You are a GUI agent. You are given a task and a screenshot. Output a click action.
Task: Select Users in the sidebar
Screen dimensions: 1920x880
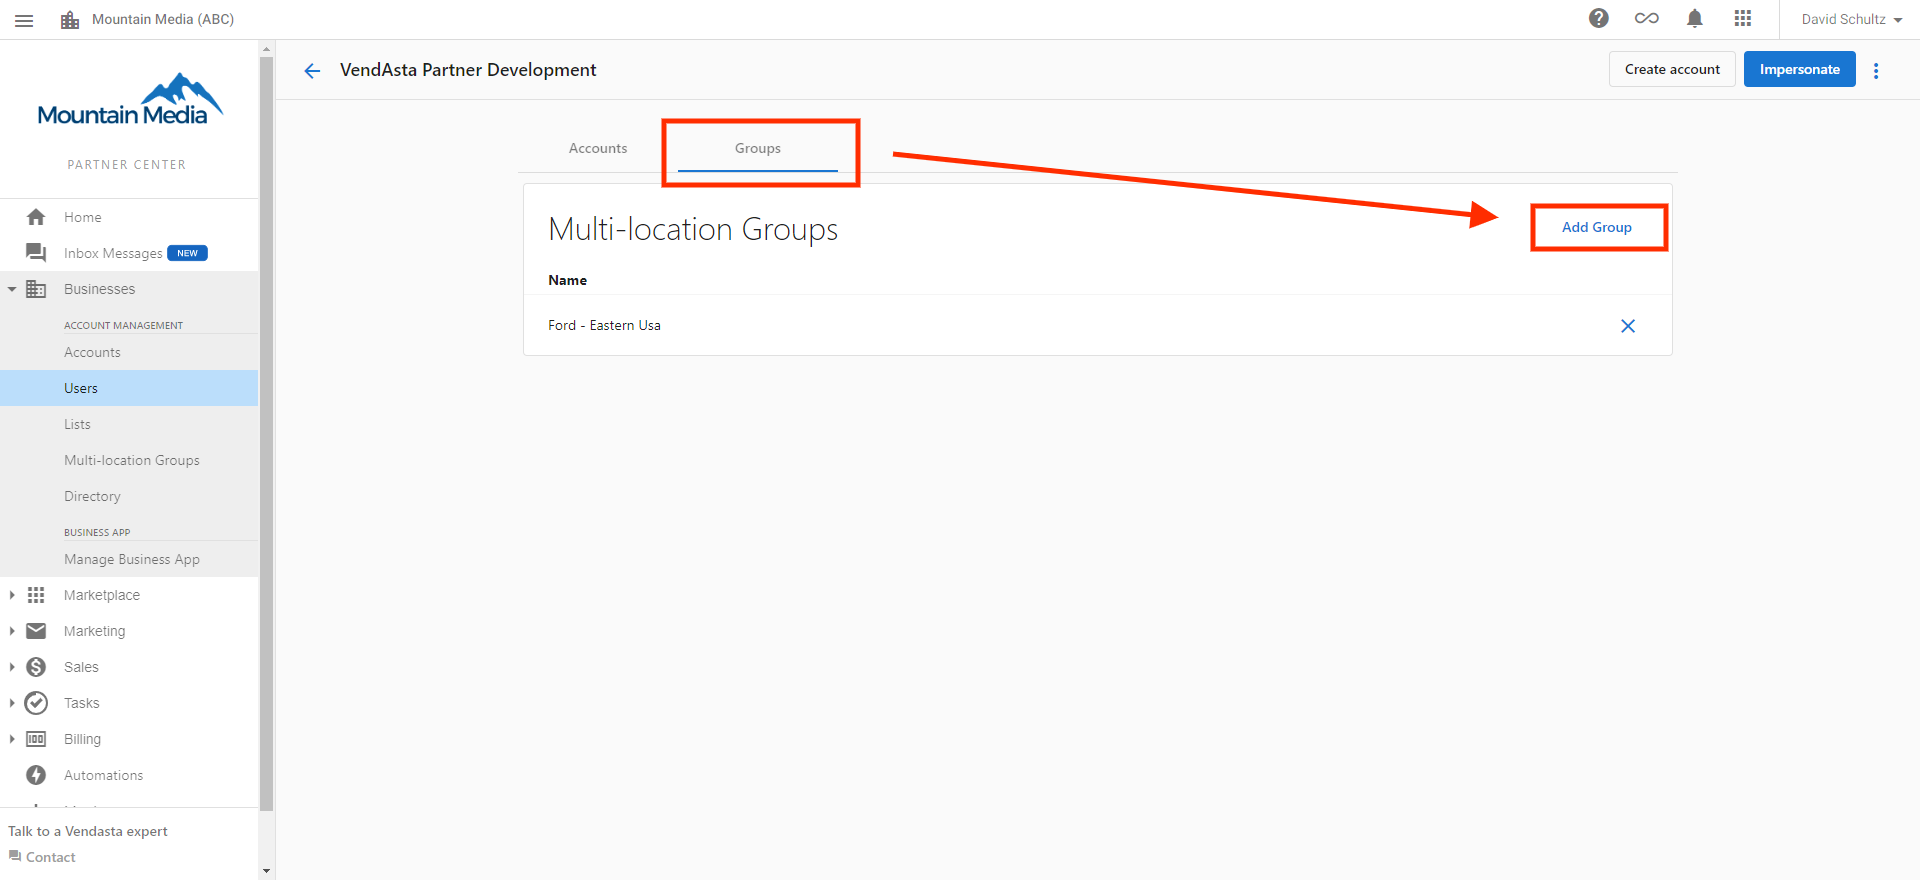click(x=129, y=388)
